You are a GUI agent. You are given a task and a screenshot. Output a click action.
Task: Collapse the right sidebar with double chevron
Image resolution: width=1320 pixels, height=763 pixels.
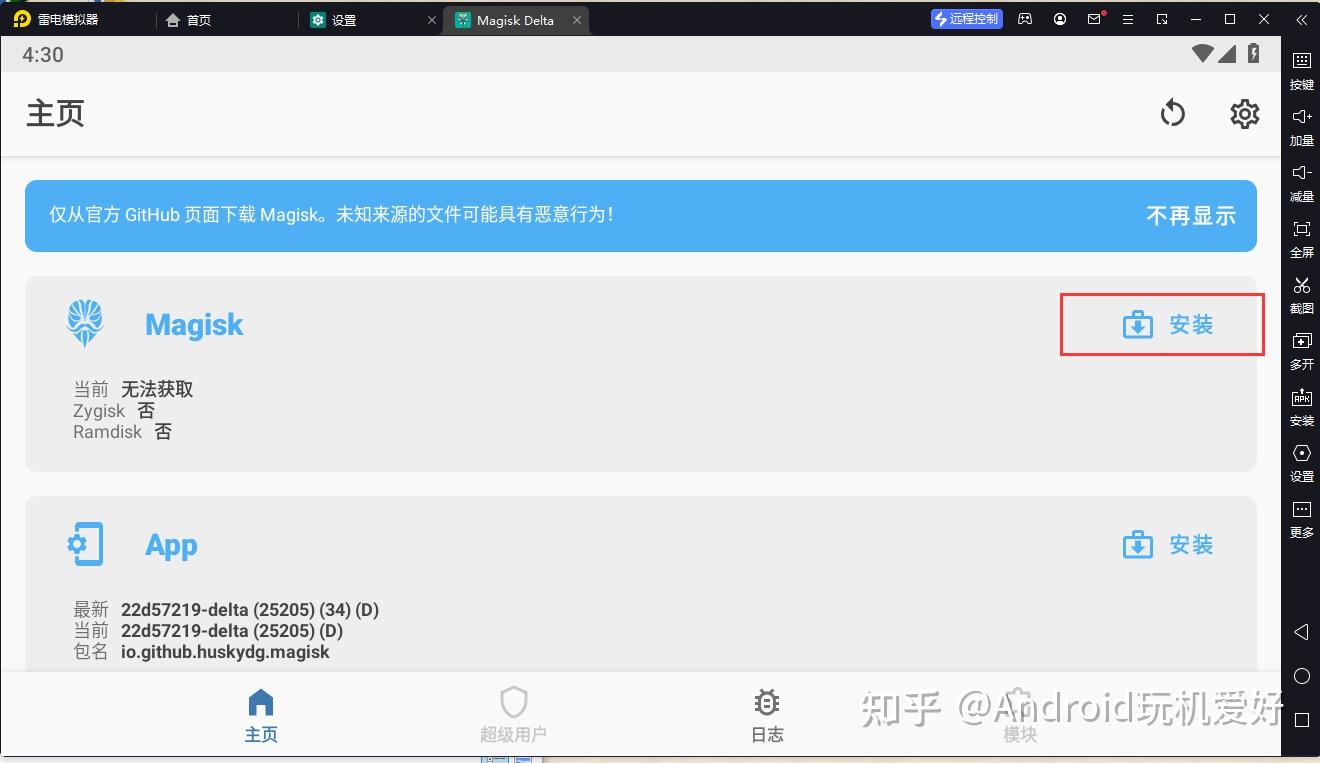point(1301,19)
